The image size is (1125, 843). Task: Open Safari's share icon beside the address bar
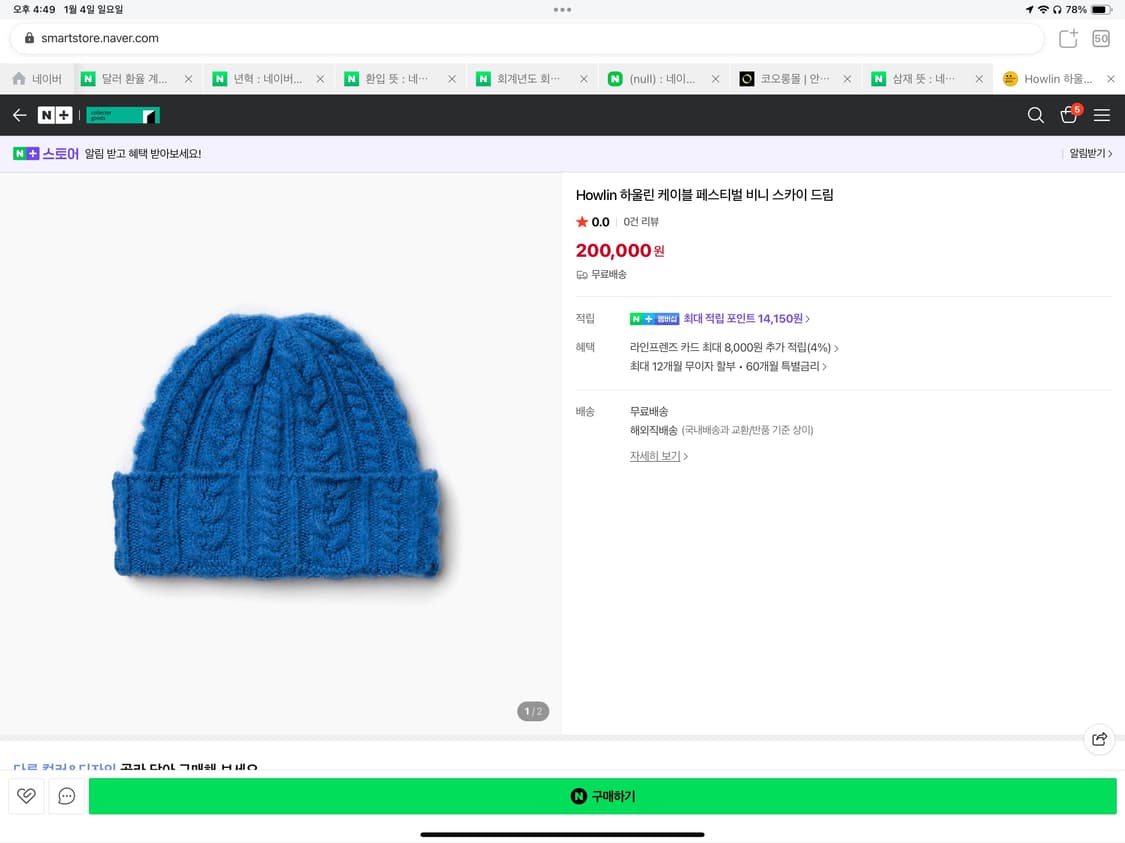coord(1067,38)
